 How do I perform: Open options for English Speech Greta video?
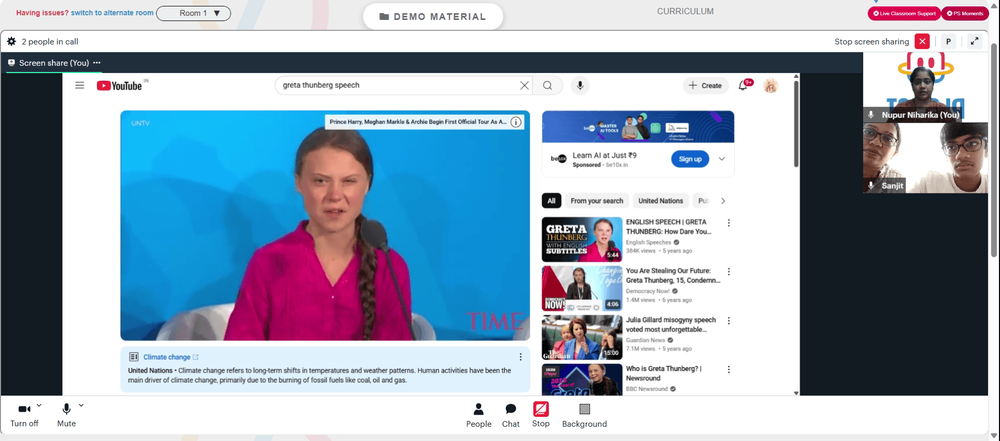tap(729, 223)
